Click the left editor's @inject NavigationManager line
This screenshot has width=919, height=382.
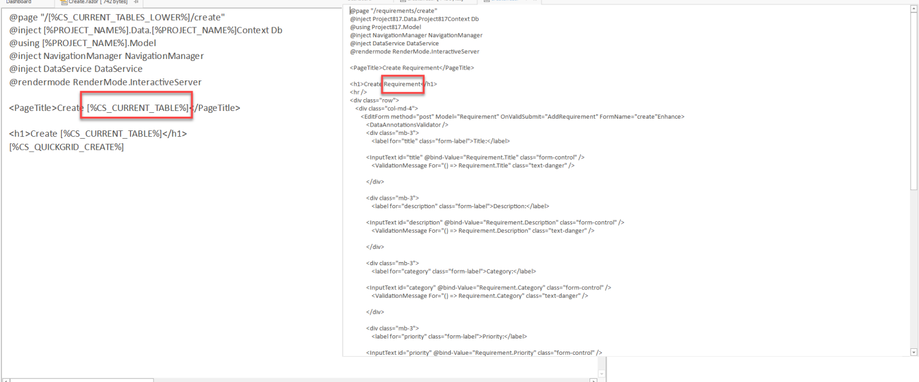pyautogui.click(x=106, y=56)
